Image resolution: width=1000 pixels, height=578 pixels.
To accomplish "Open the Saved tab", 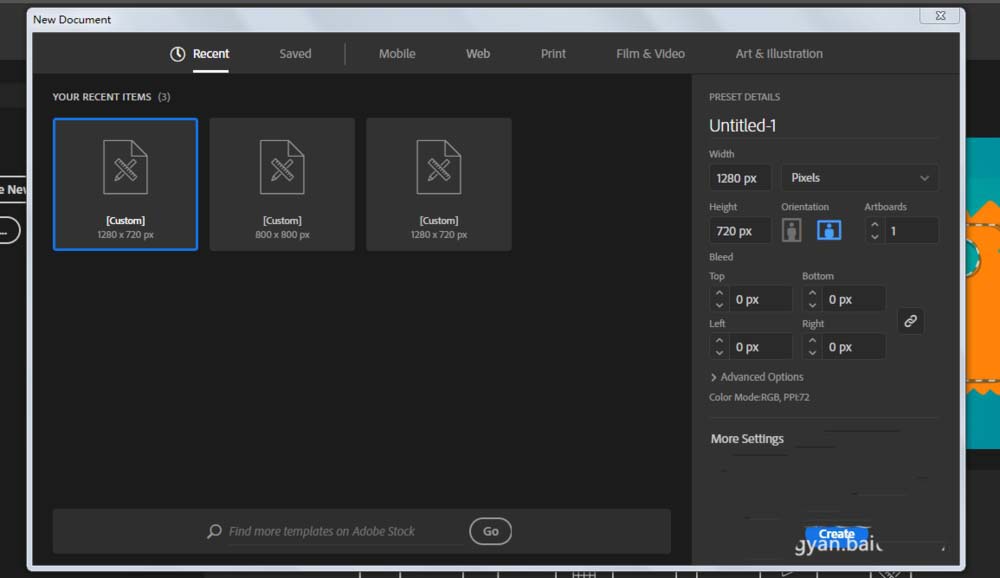I will [x=295, y=54].
